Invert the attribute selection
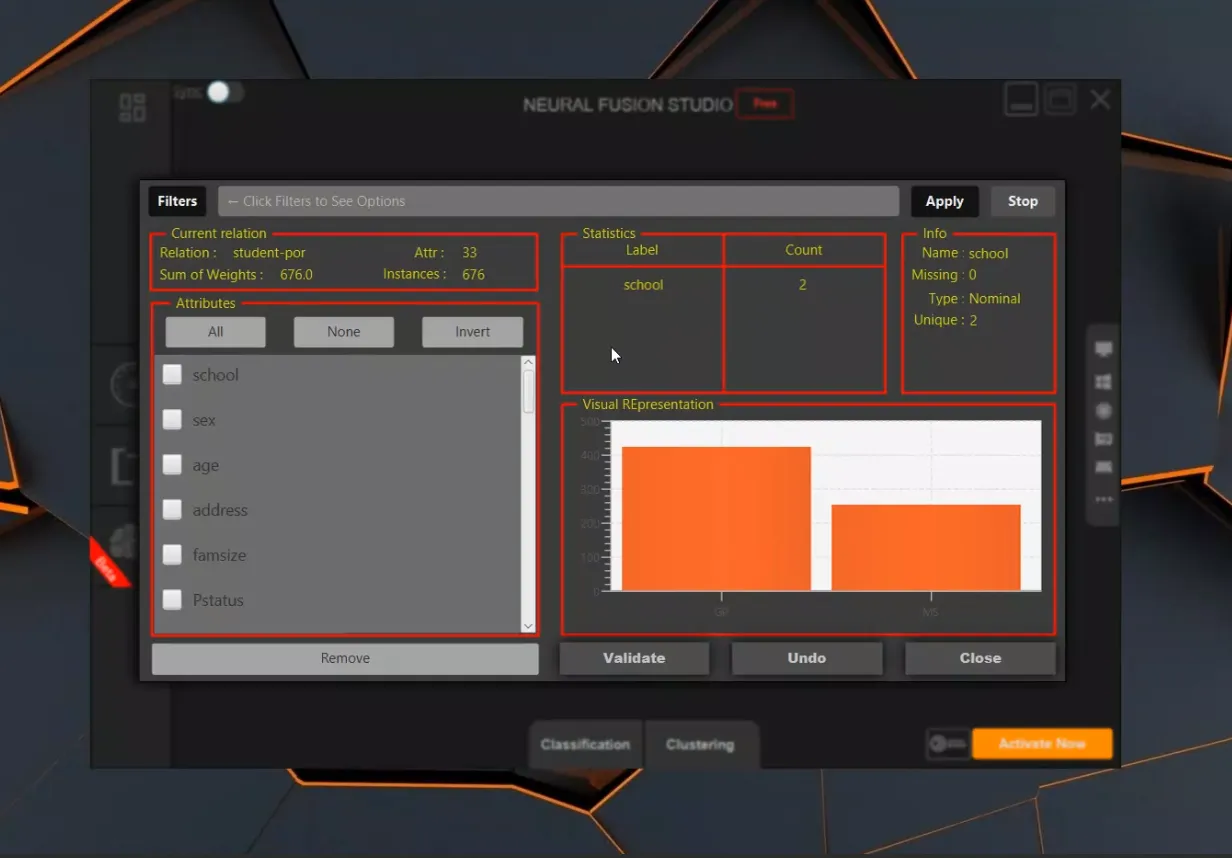 472,332
